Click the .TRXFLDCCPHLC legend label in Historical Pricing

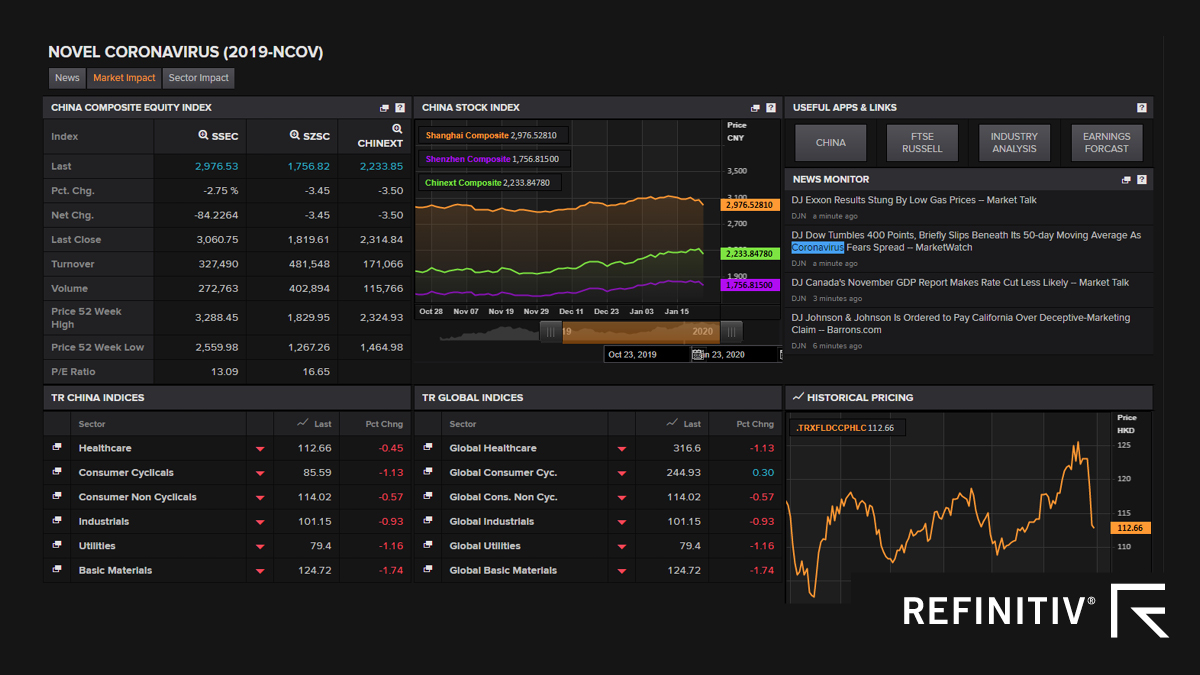pyautogui.click(x=848, y=428)
